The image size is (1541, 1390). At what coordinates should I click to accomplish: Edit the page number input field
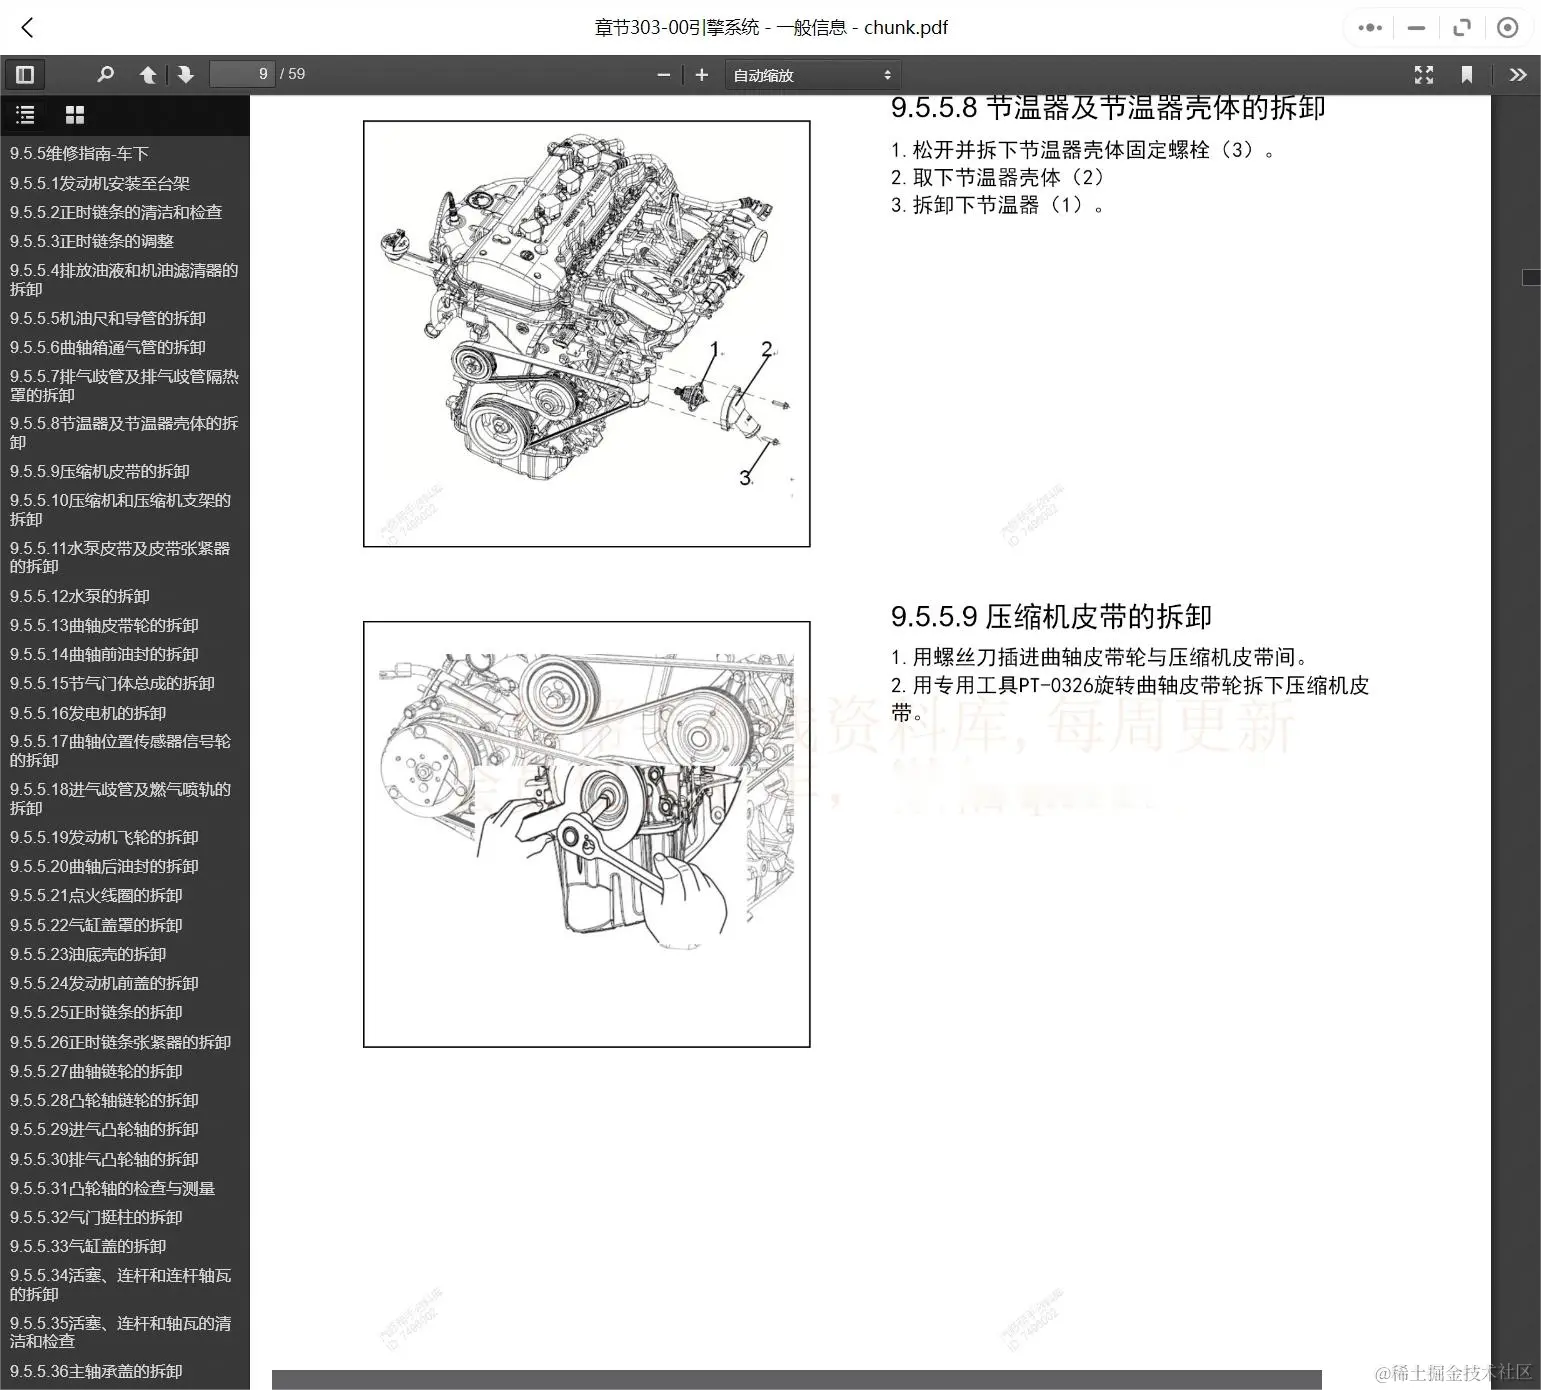tap(242, 74)
